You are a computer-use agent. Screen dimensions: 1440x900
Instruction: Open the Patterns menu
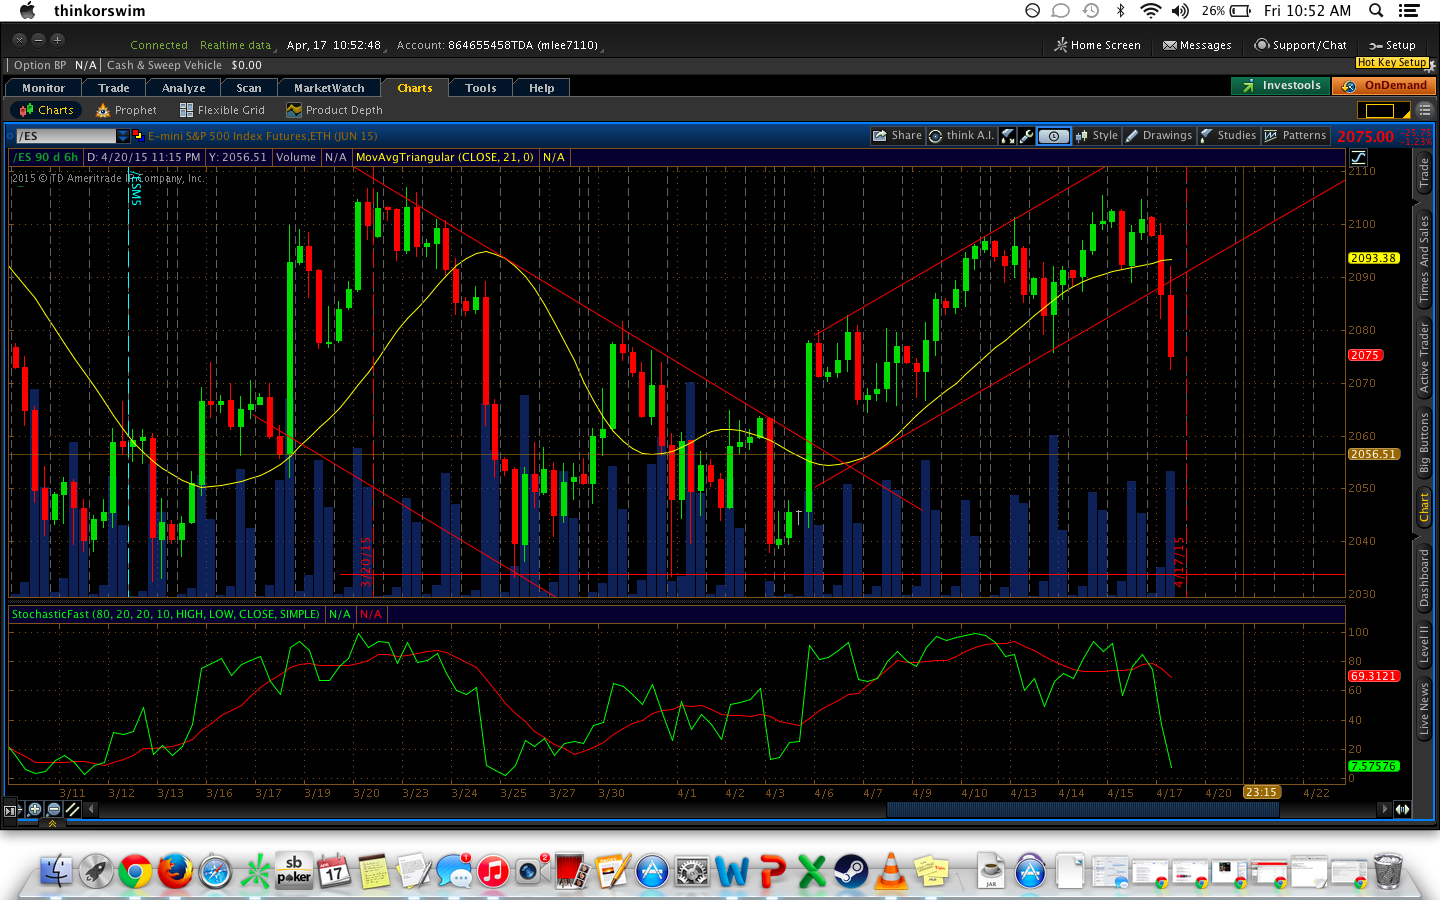click(x=1295, y=136)
